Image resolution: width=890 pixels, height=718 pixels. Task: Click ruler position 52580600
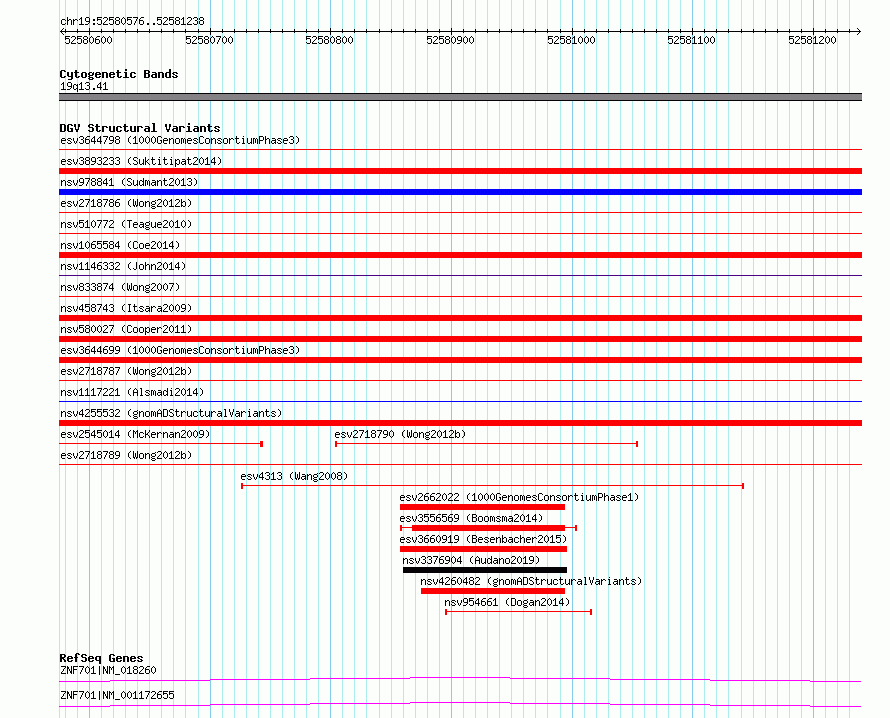(x=89, y=40)
